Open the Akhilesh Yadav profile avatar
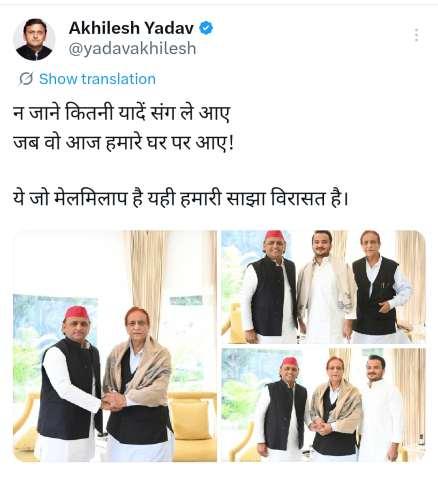438x479 pixels. pyautogui.click(x=34, y=39)
